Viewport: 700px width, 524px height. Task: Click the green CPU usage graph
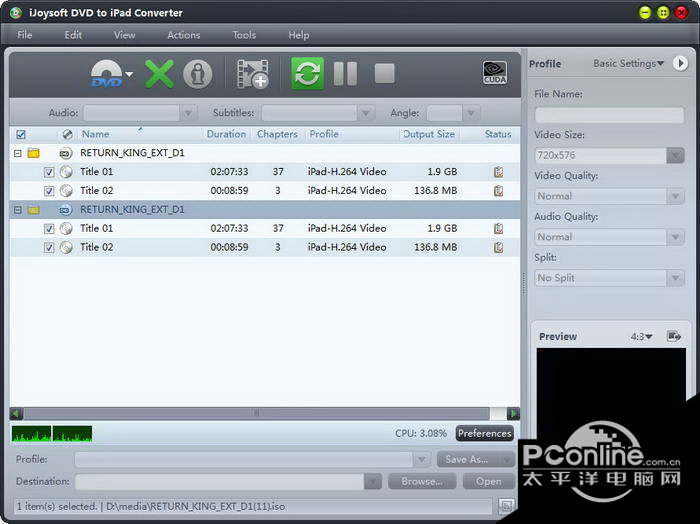(x=52, y=433)
